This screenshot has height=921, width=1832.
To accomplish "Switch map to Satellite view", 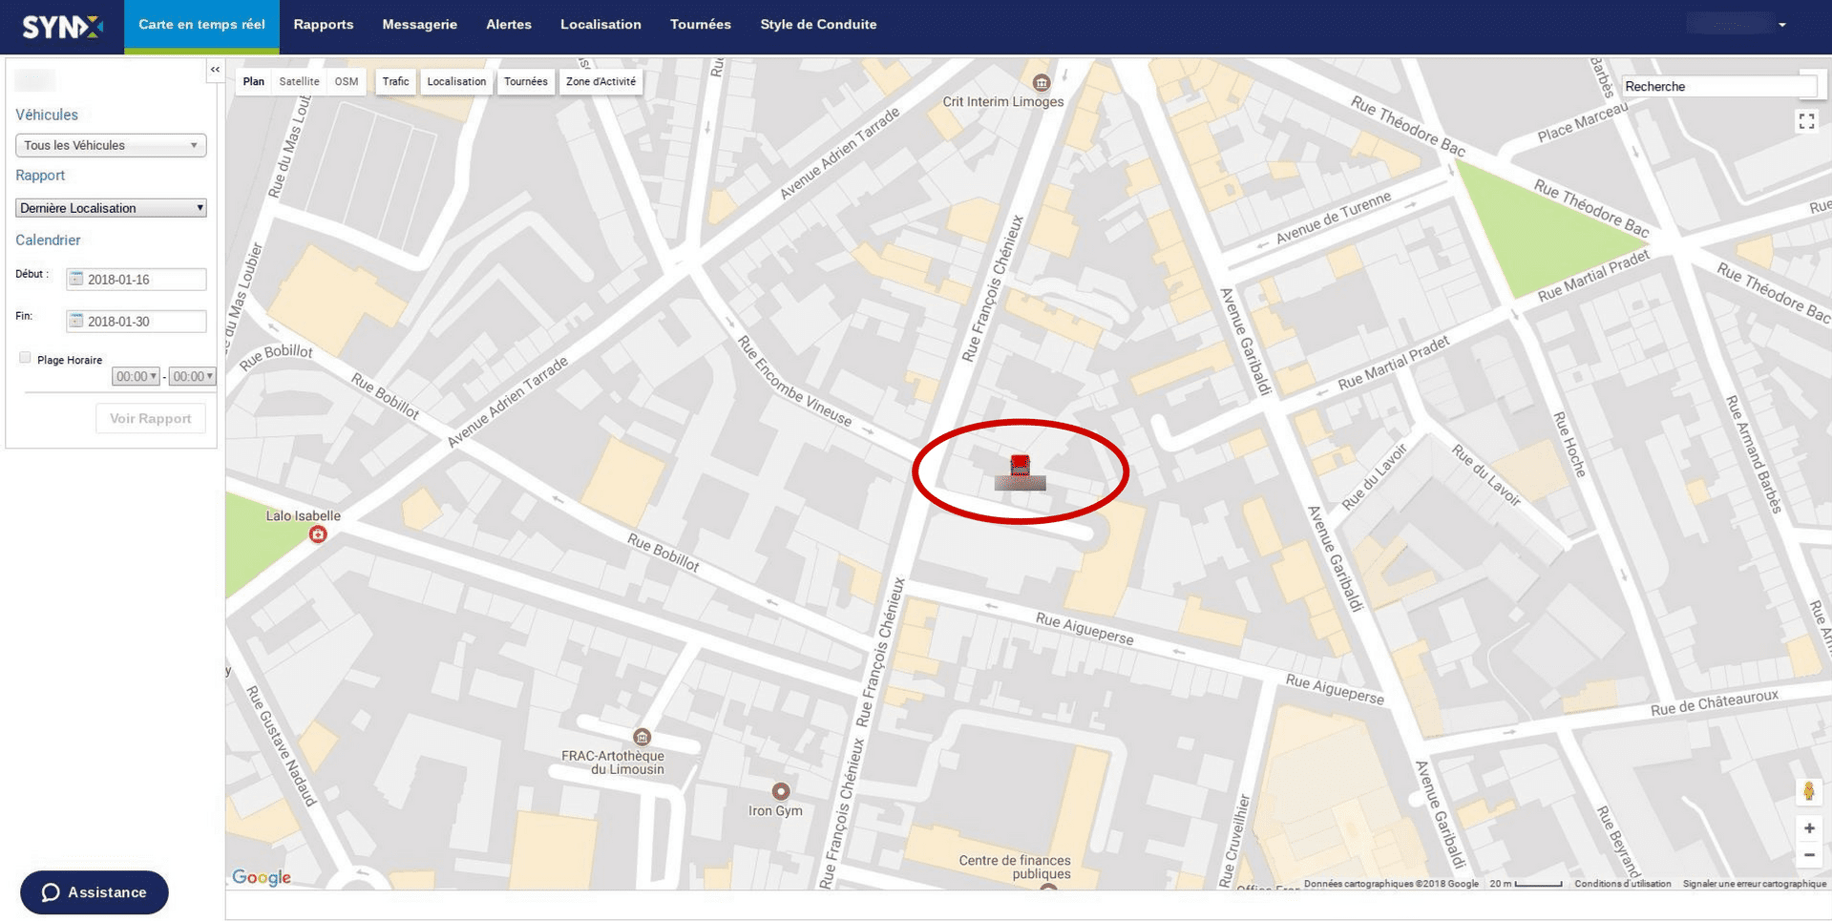I will pyautogui.click(x=299, y=82).
